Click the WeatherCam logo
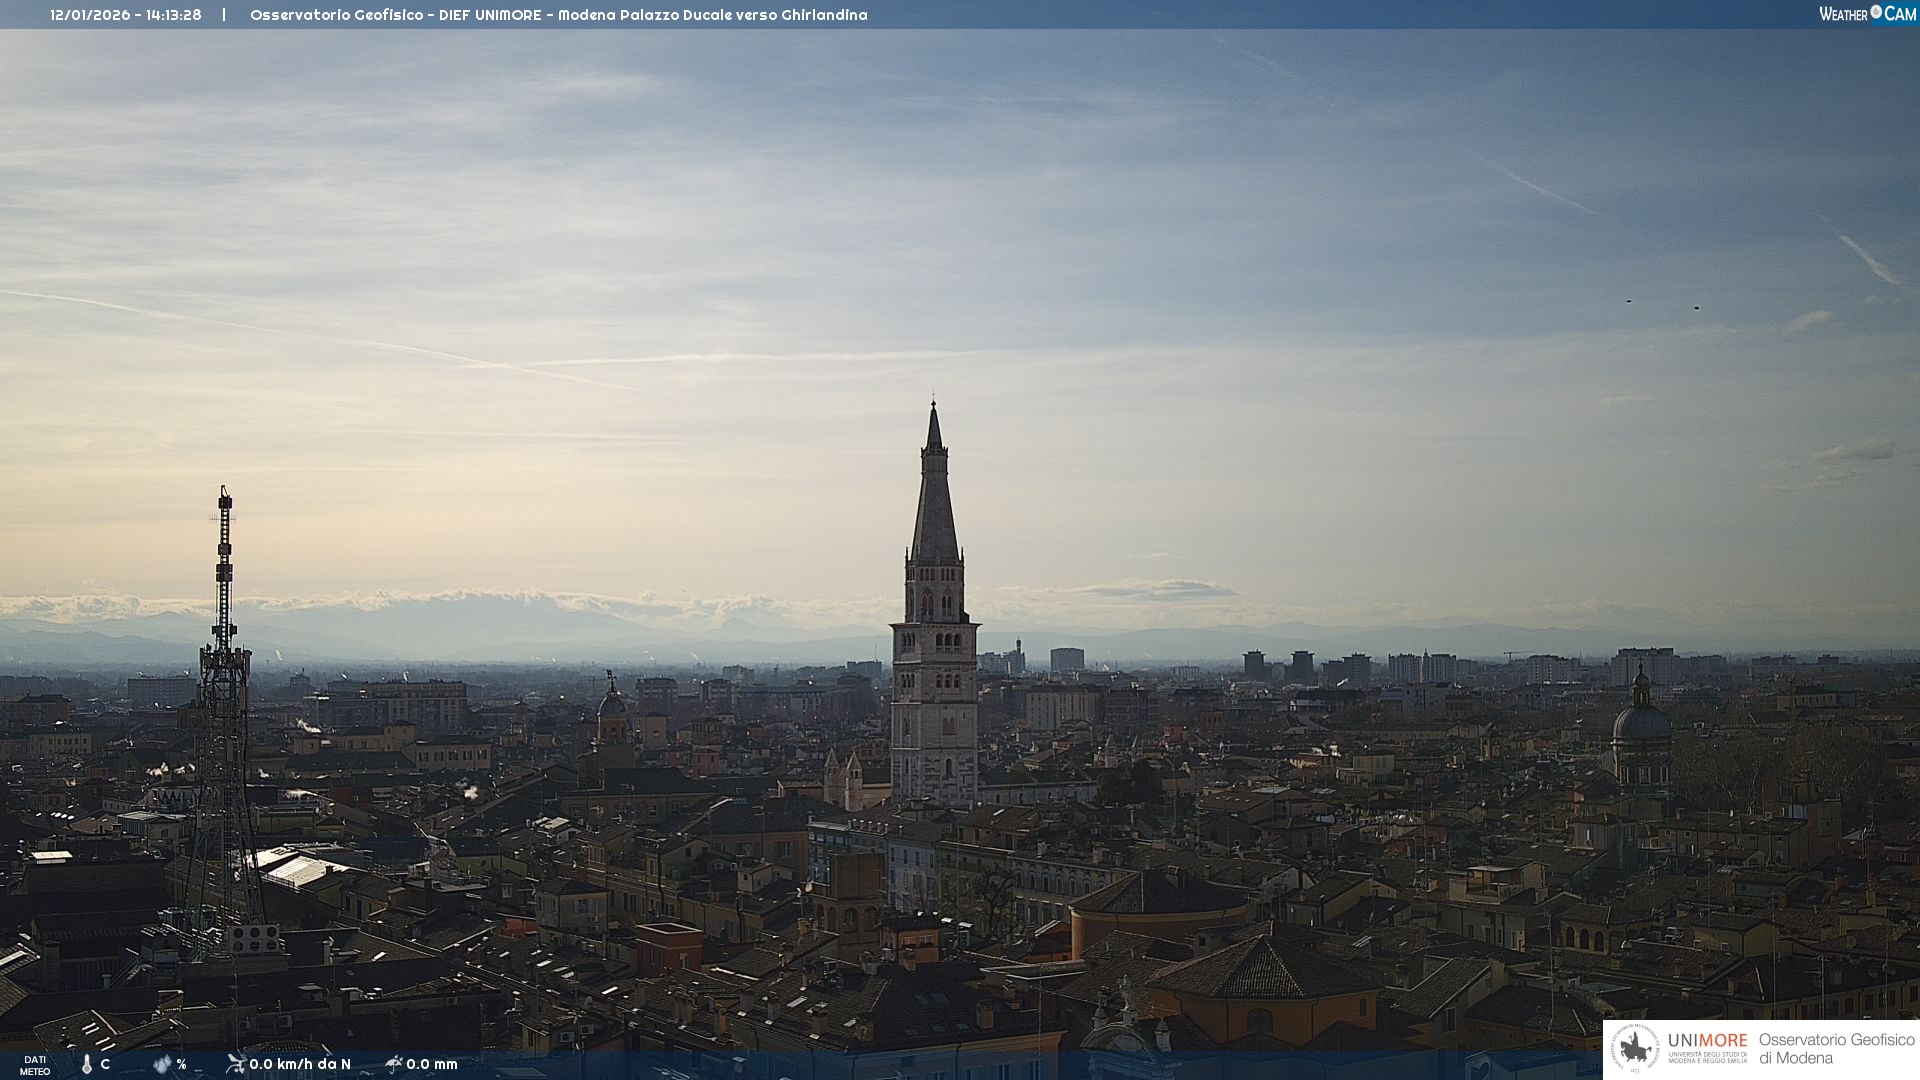1920x1080 pixels. pos(1866,14)
